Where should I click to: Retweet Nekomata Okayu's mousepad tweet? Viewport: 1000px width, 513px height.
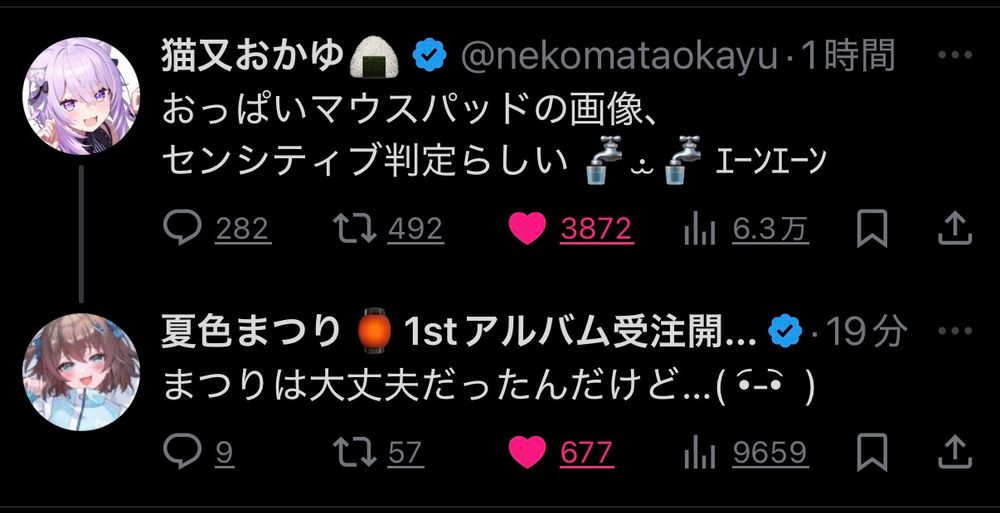[389, 229]
